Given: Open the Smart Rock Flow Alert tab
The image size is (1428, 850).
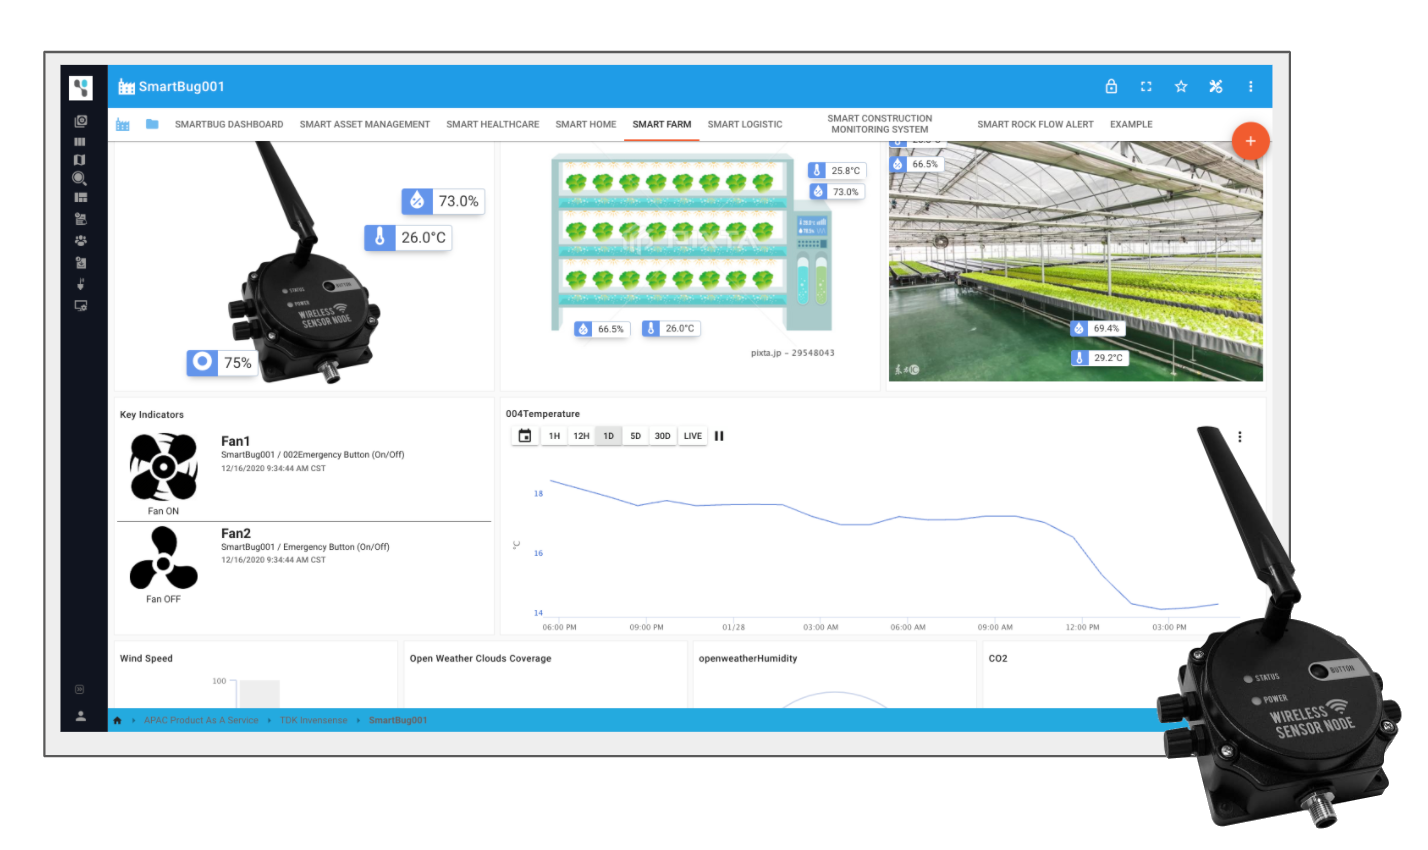Looking at the screenshot, I should click(x=1035, y=125).
